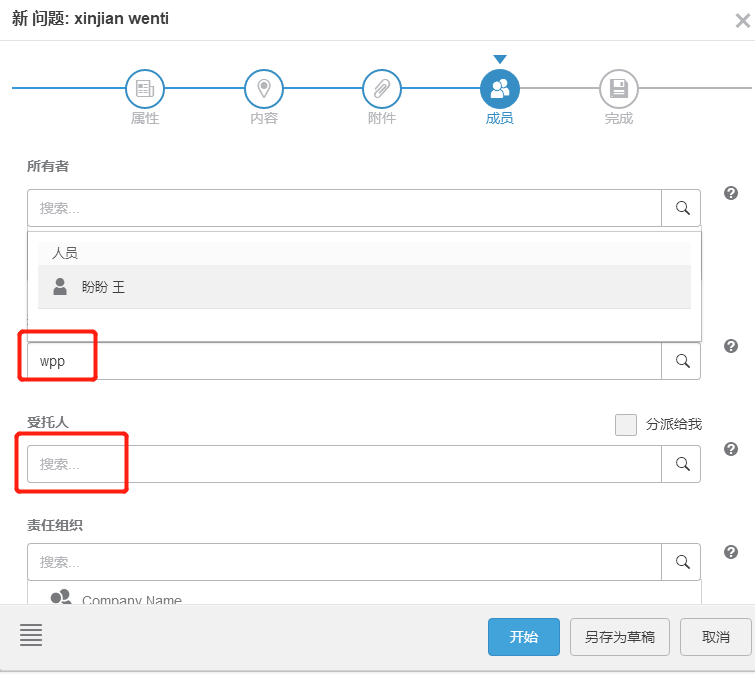The height and width of the screenshot is (676, 755).
Task: Open help icon beside 责任组织 field
Action: click(731, 552)
